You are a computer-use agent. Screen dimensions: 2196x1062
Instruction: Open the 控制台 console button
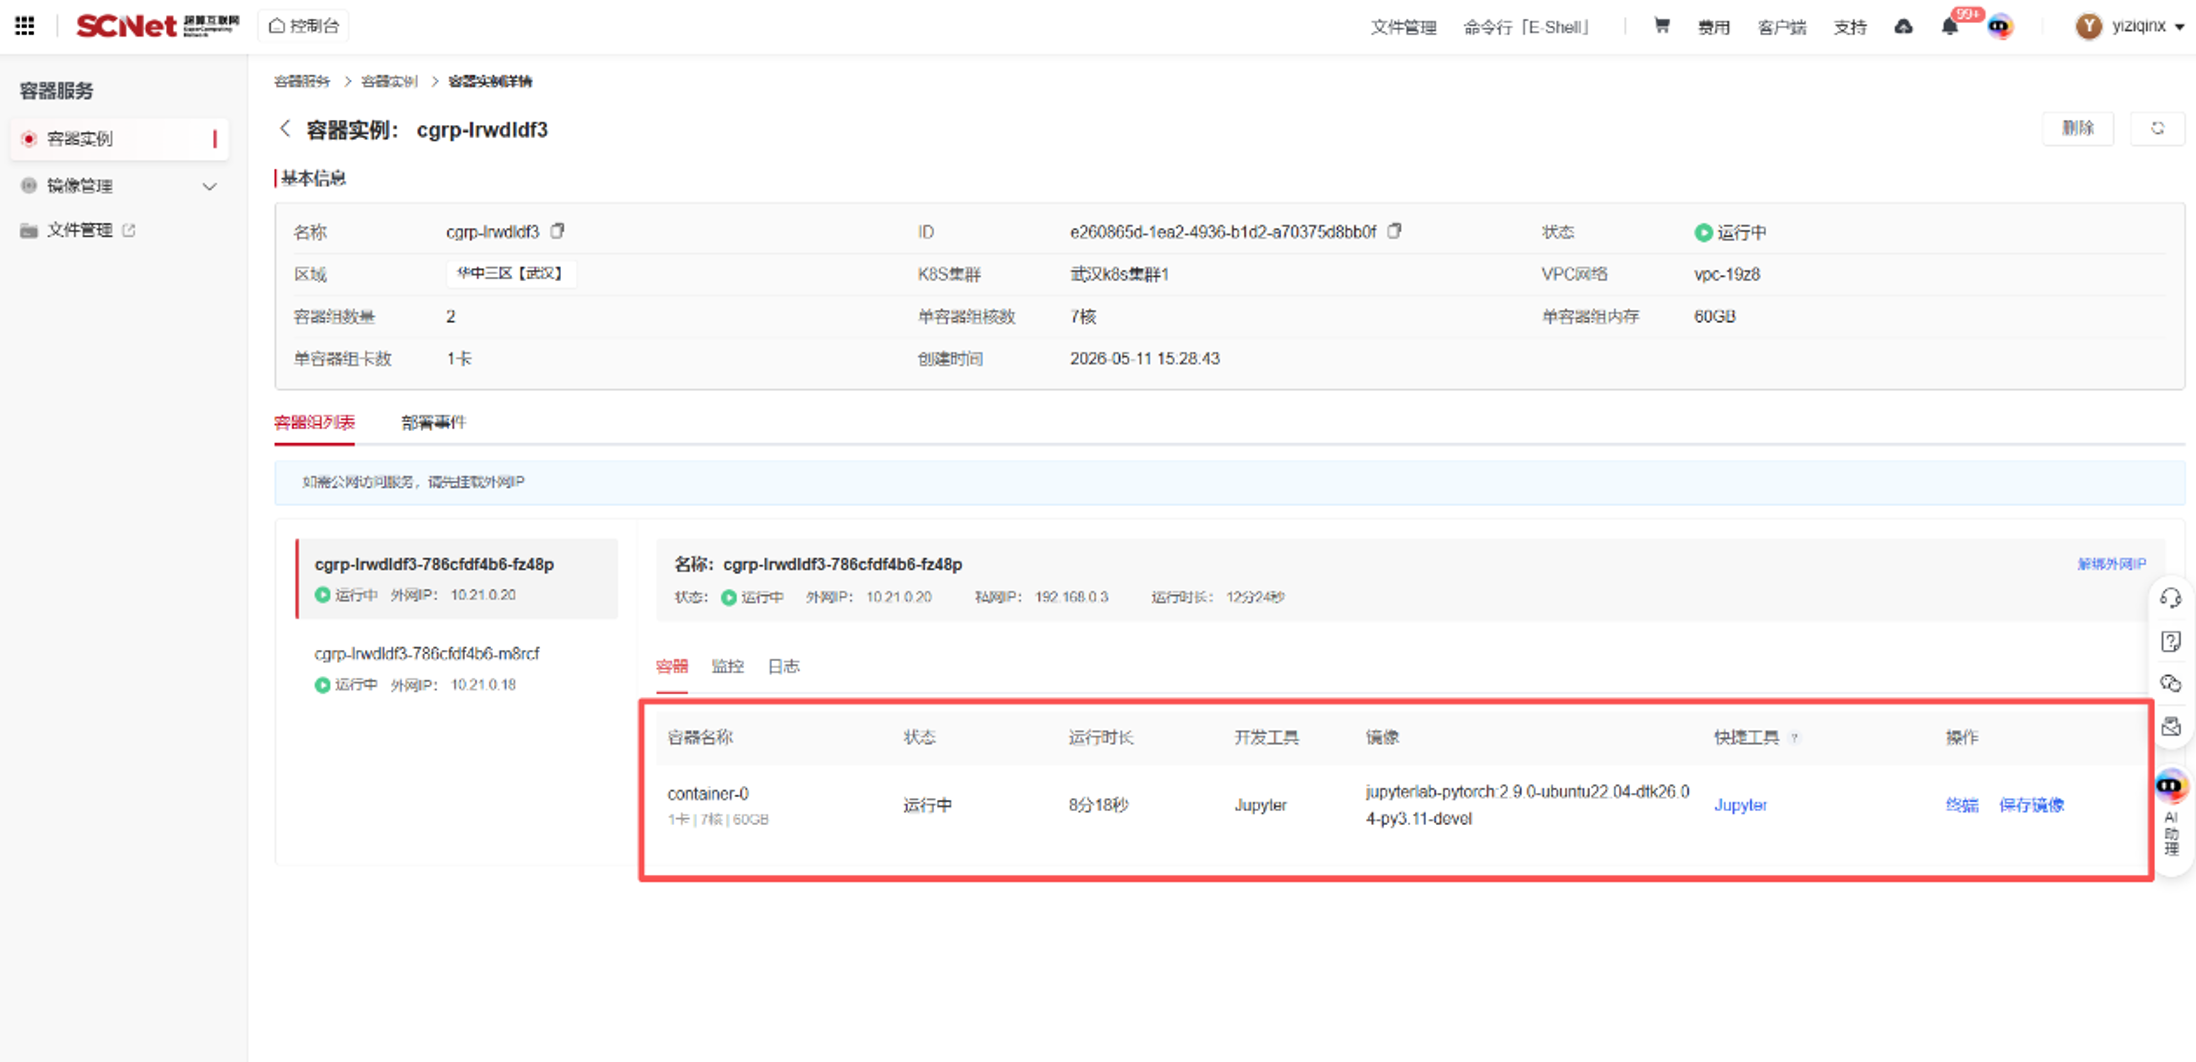[x=305, y=26]
